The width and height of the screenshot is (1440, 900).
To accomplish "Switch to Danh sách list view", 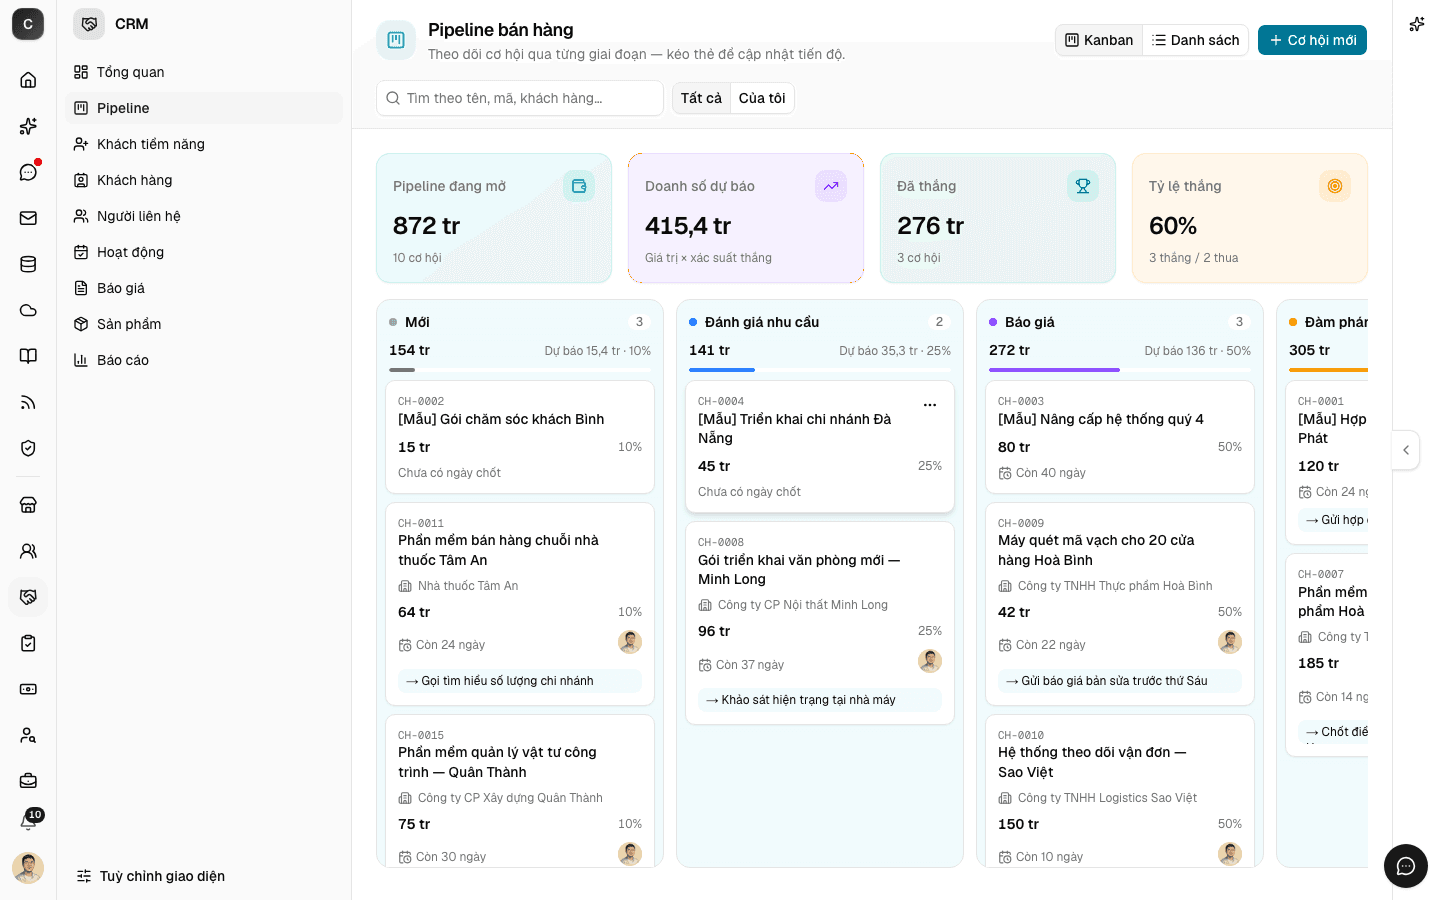I will pyautogui.click(x=1195, y=40).
